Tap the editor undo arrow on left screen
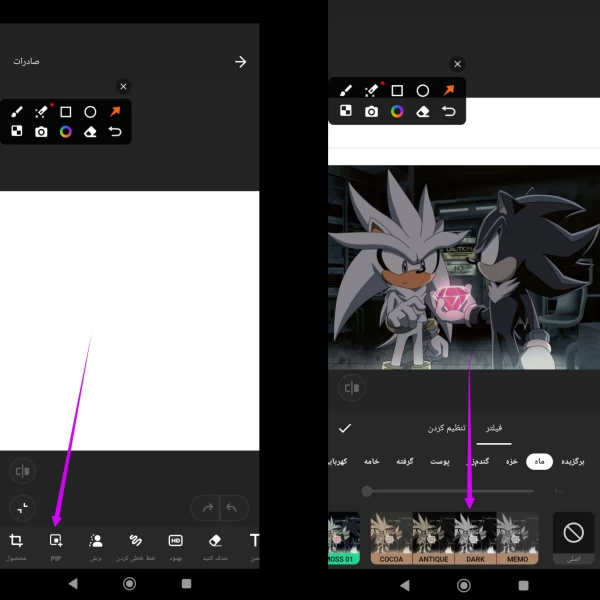The image size is (600, 600). [232, 508]
